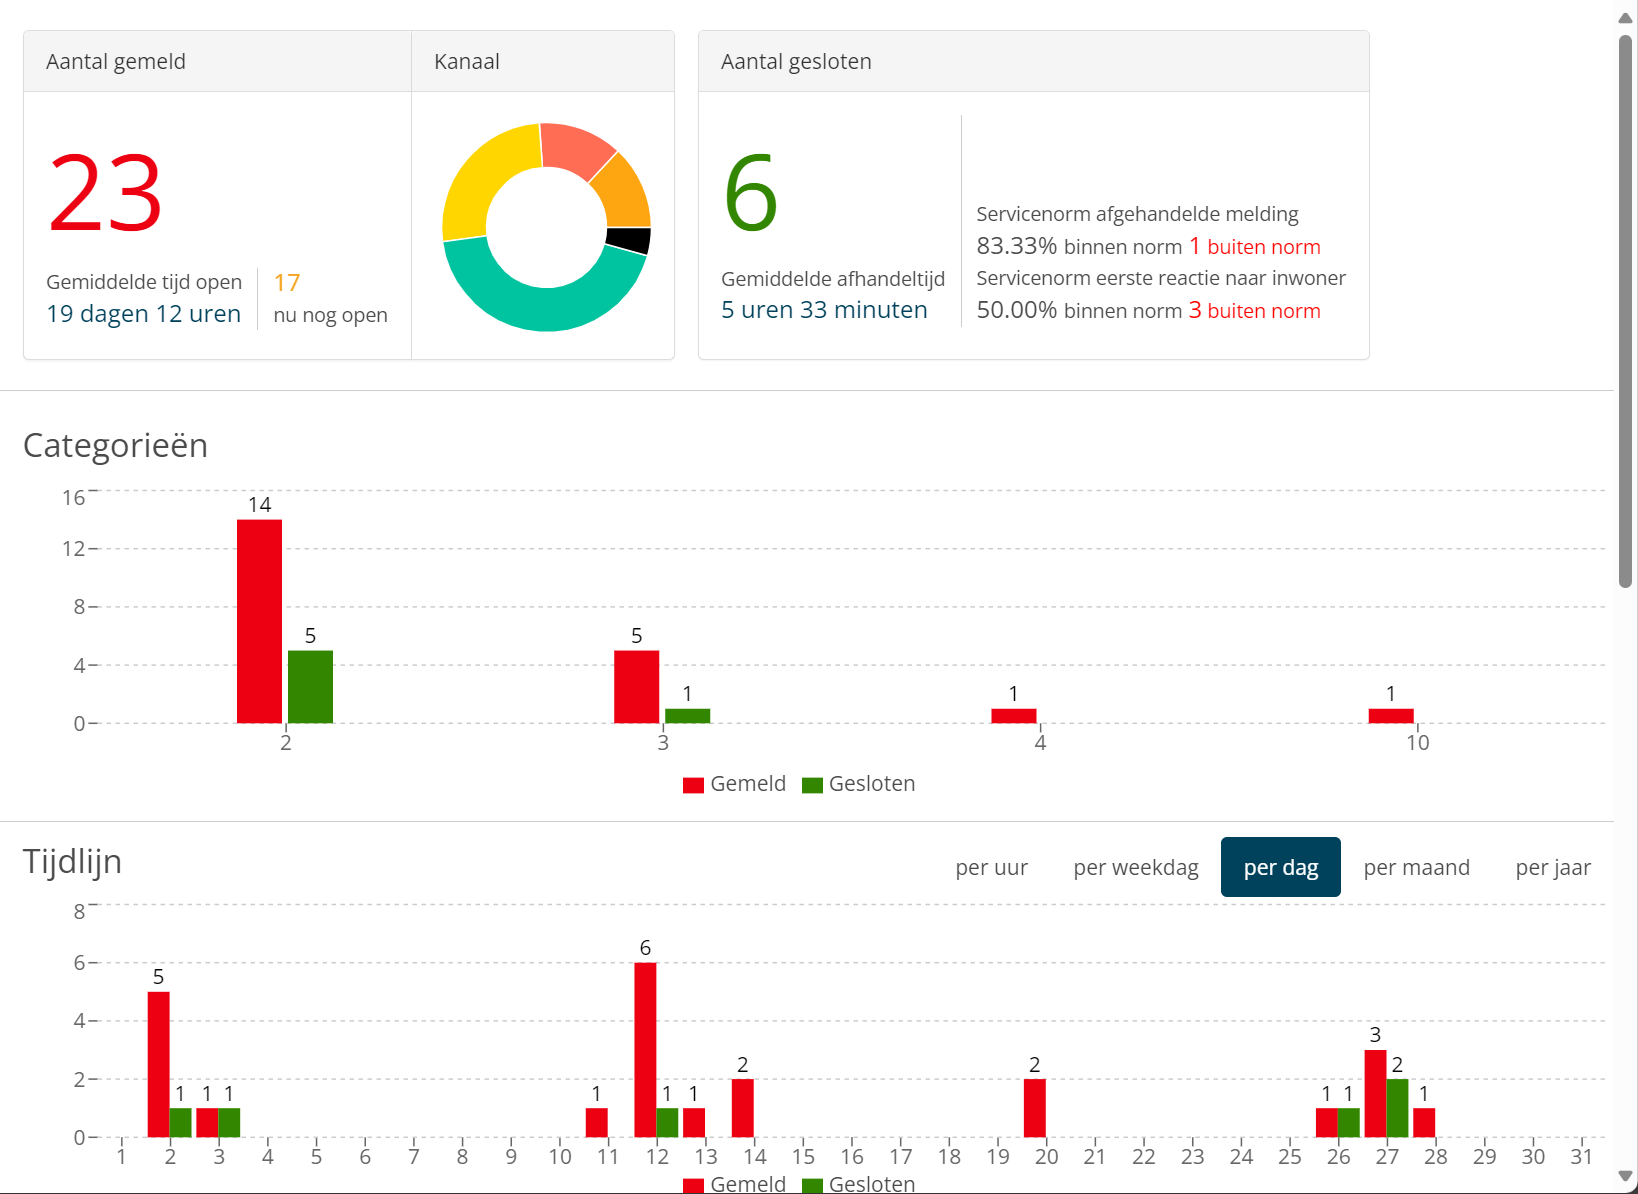Viewport: 1638px width, 1194px height.
Task: Toggle Gemeld legend in Tijdlijn chart
Action: click(x=734, y=1184)
